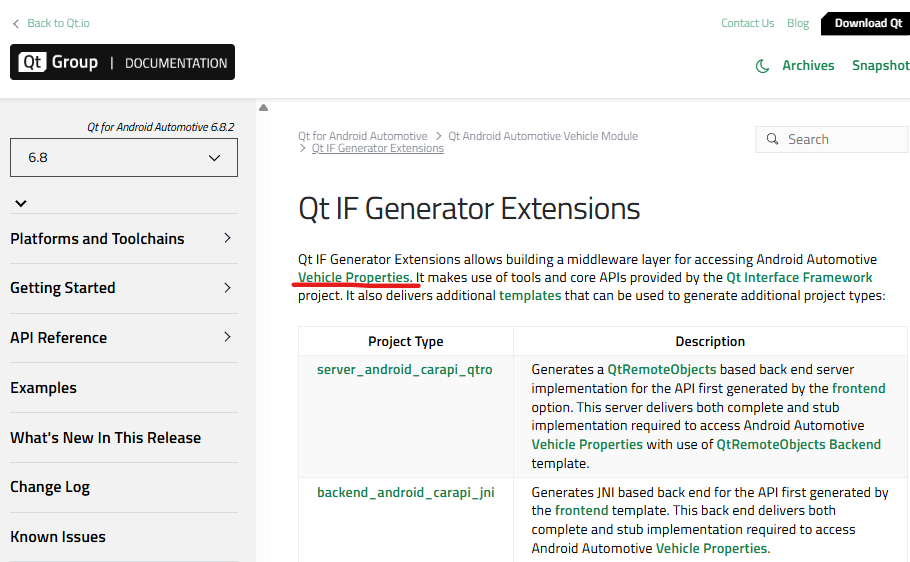Click Qt for Android Automotive 6.8.2 label
The image size is (910, 562).
161,127
